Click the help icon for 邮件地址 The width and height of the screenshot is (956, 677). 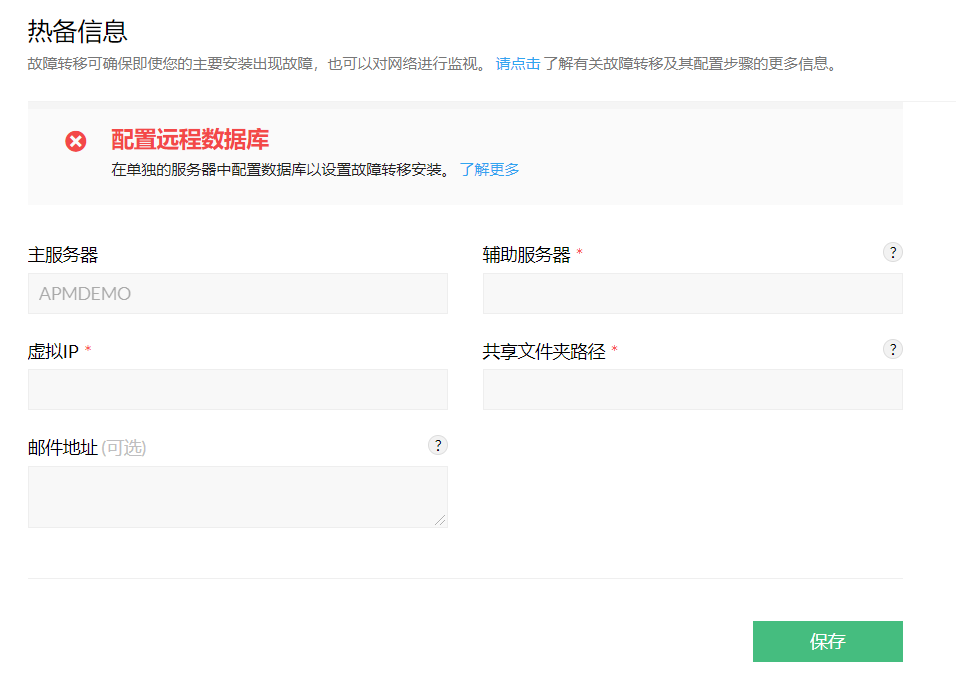coord(437,445)
